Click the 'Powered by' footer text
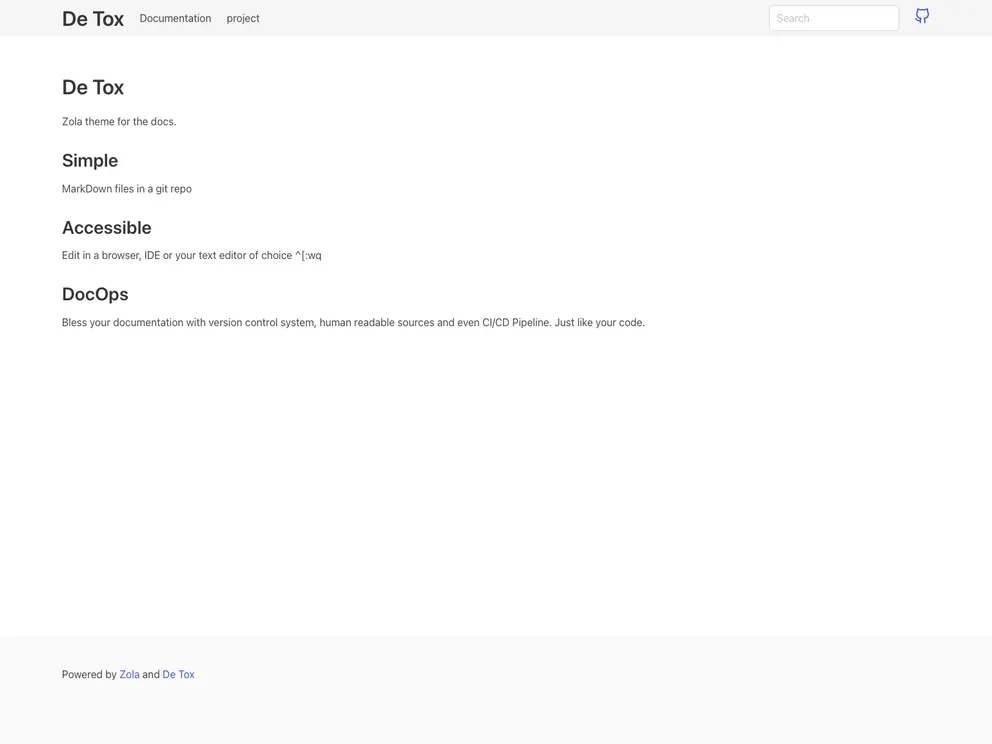 pyautogui.click(x=89, y=674)
